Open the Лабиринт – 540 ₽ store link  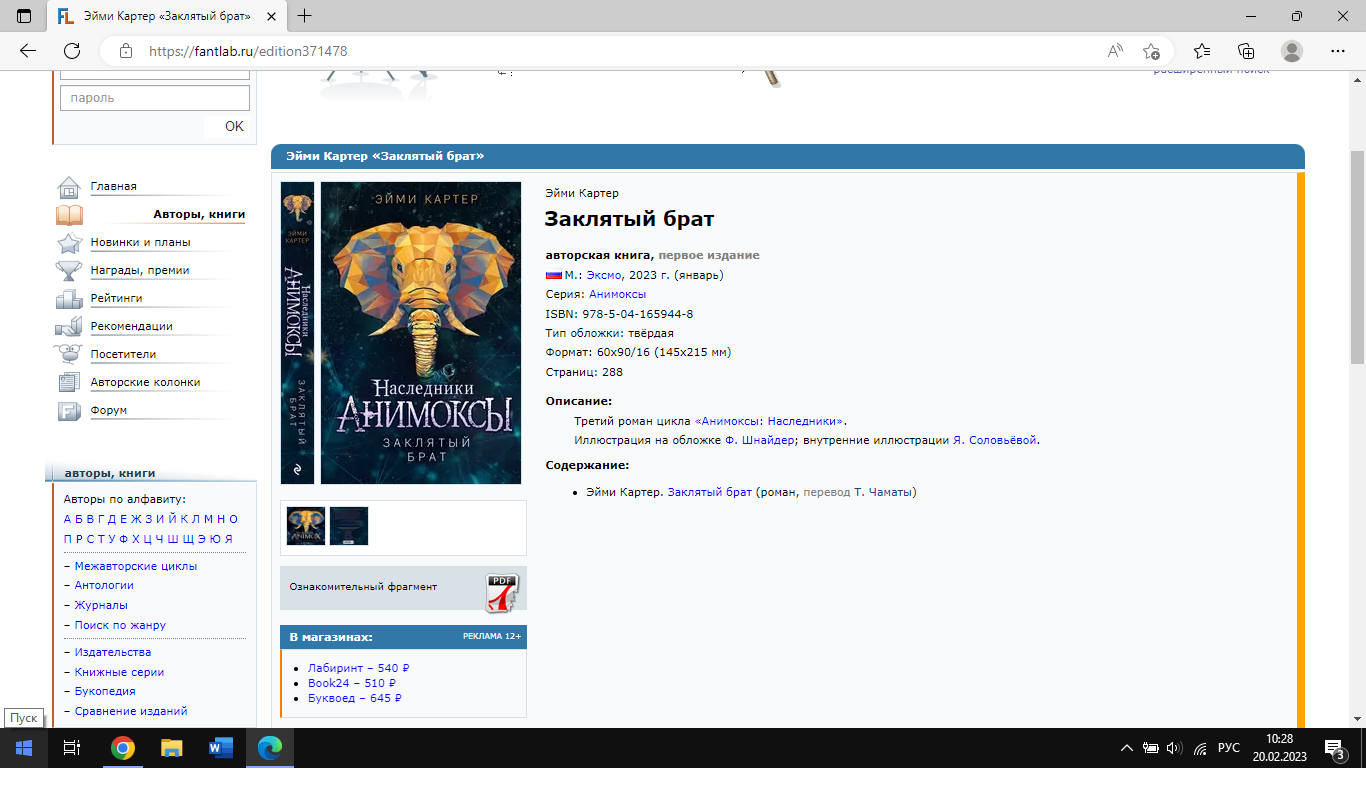359,668
